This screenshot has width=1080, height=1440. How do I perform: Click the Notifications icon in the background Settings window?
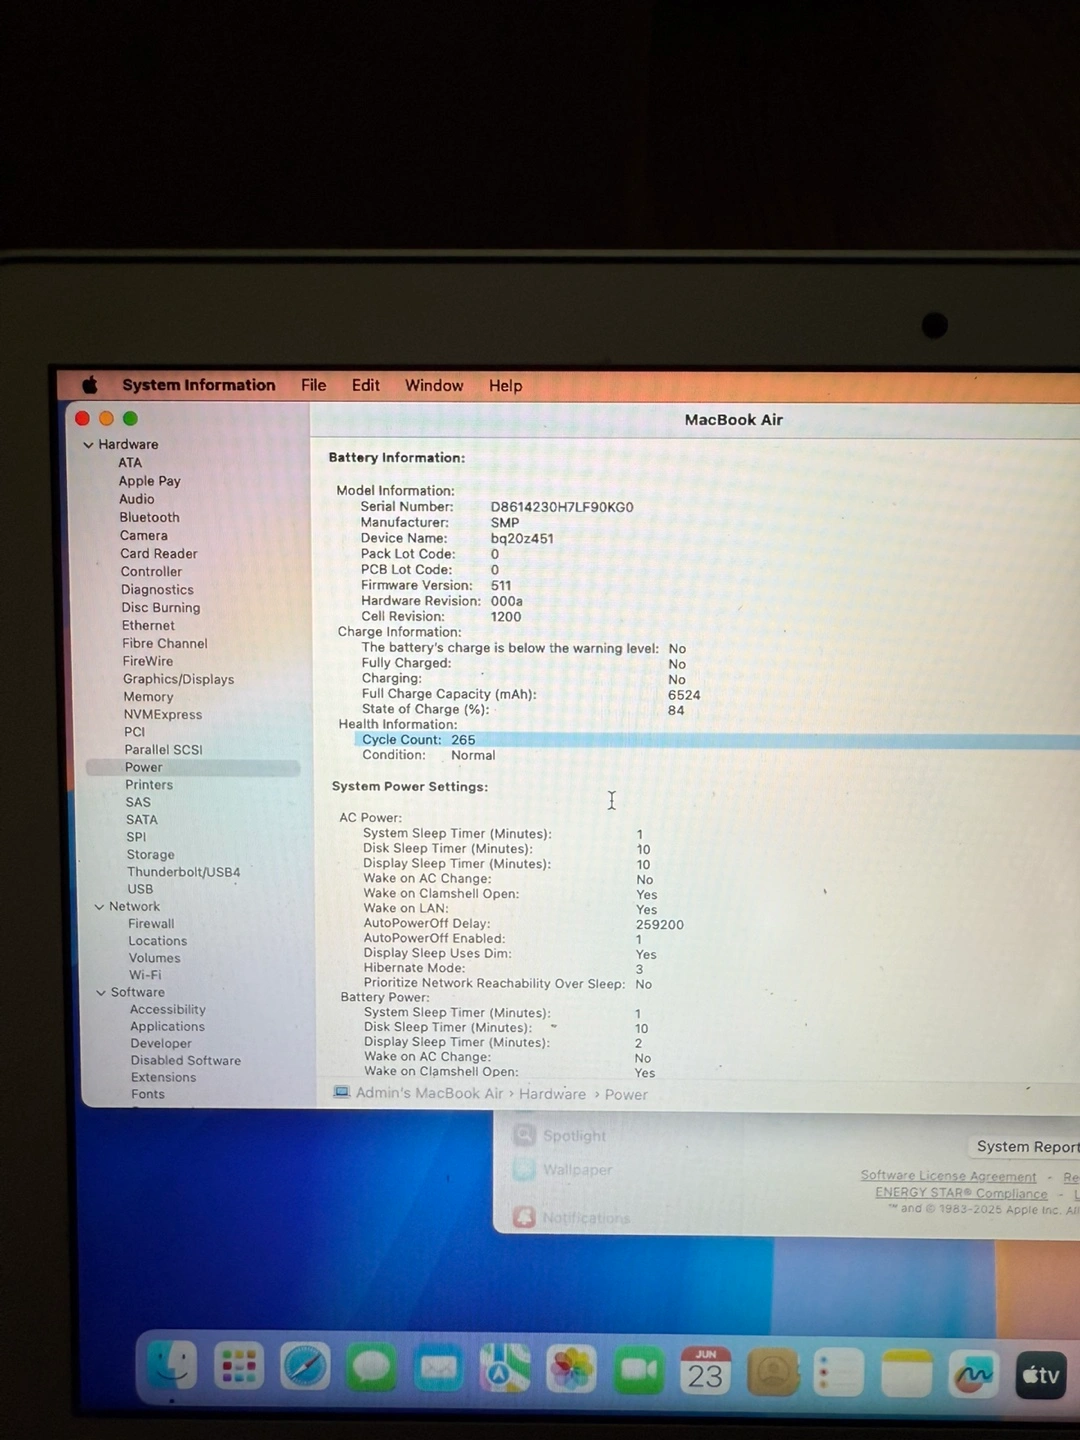point(524,1217)
